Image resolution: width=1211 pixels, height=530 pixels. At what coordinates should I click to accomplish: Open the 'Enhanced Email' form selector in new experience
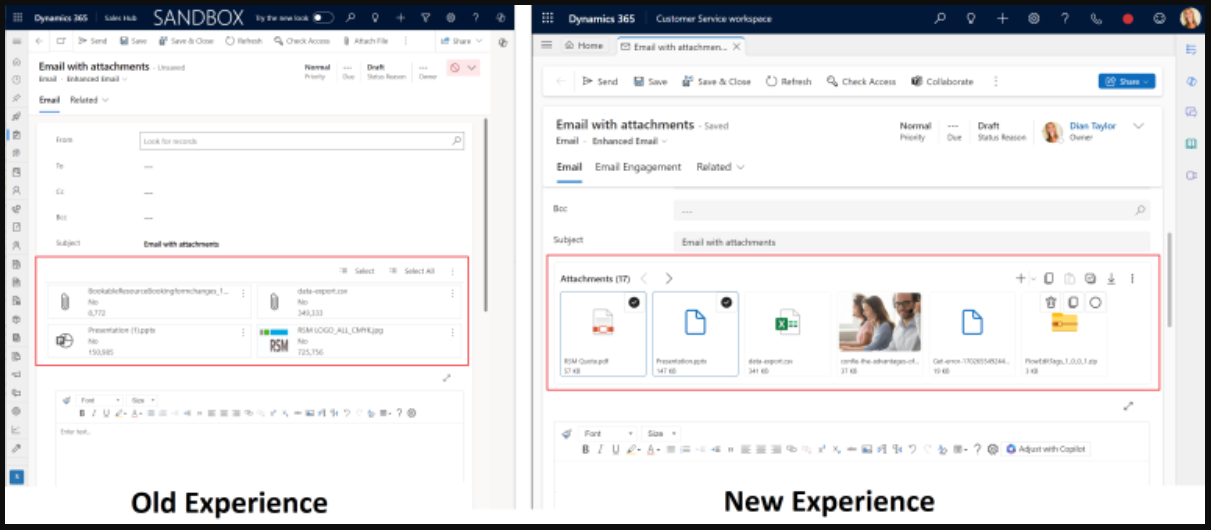click(x=630, y=141)
